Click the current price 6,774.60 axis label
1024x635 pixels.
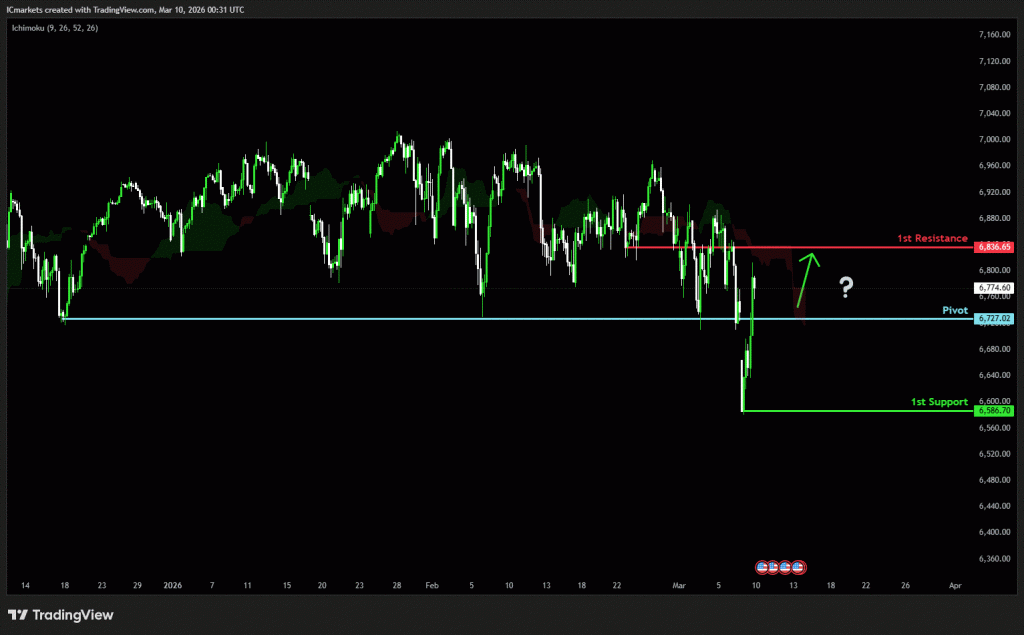(x=994, y=287)
